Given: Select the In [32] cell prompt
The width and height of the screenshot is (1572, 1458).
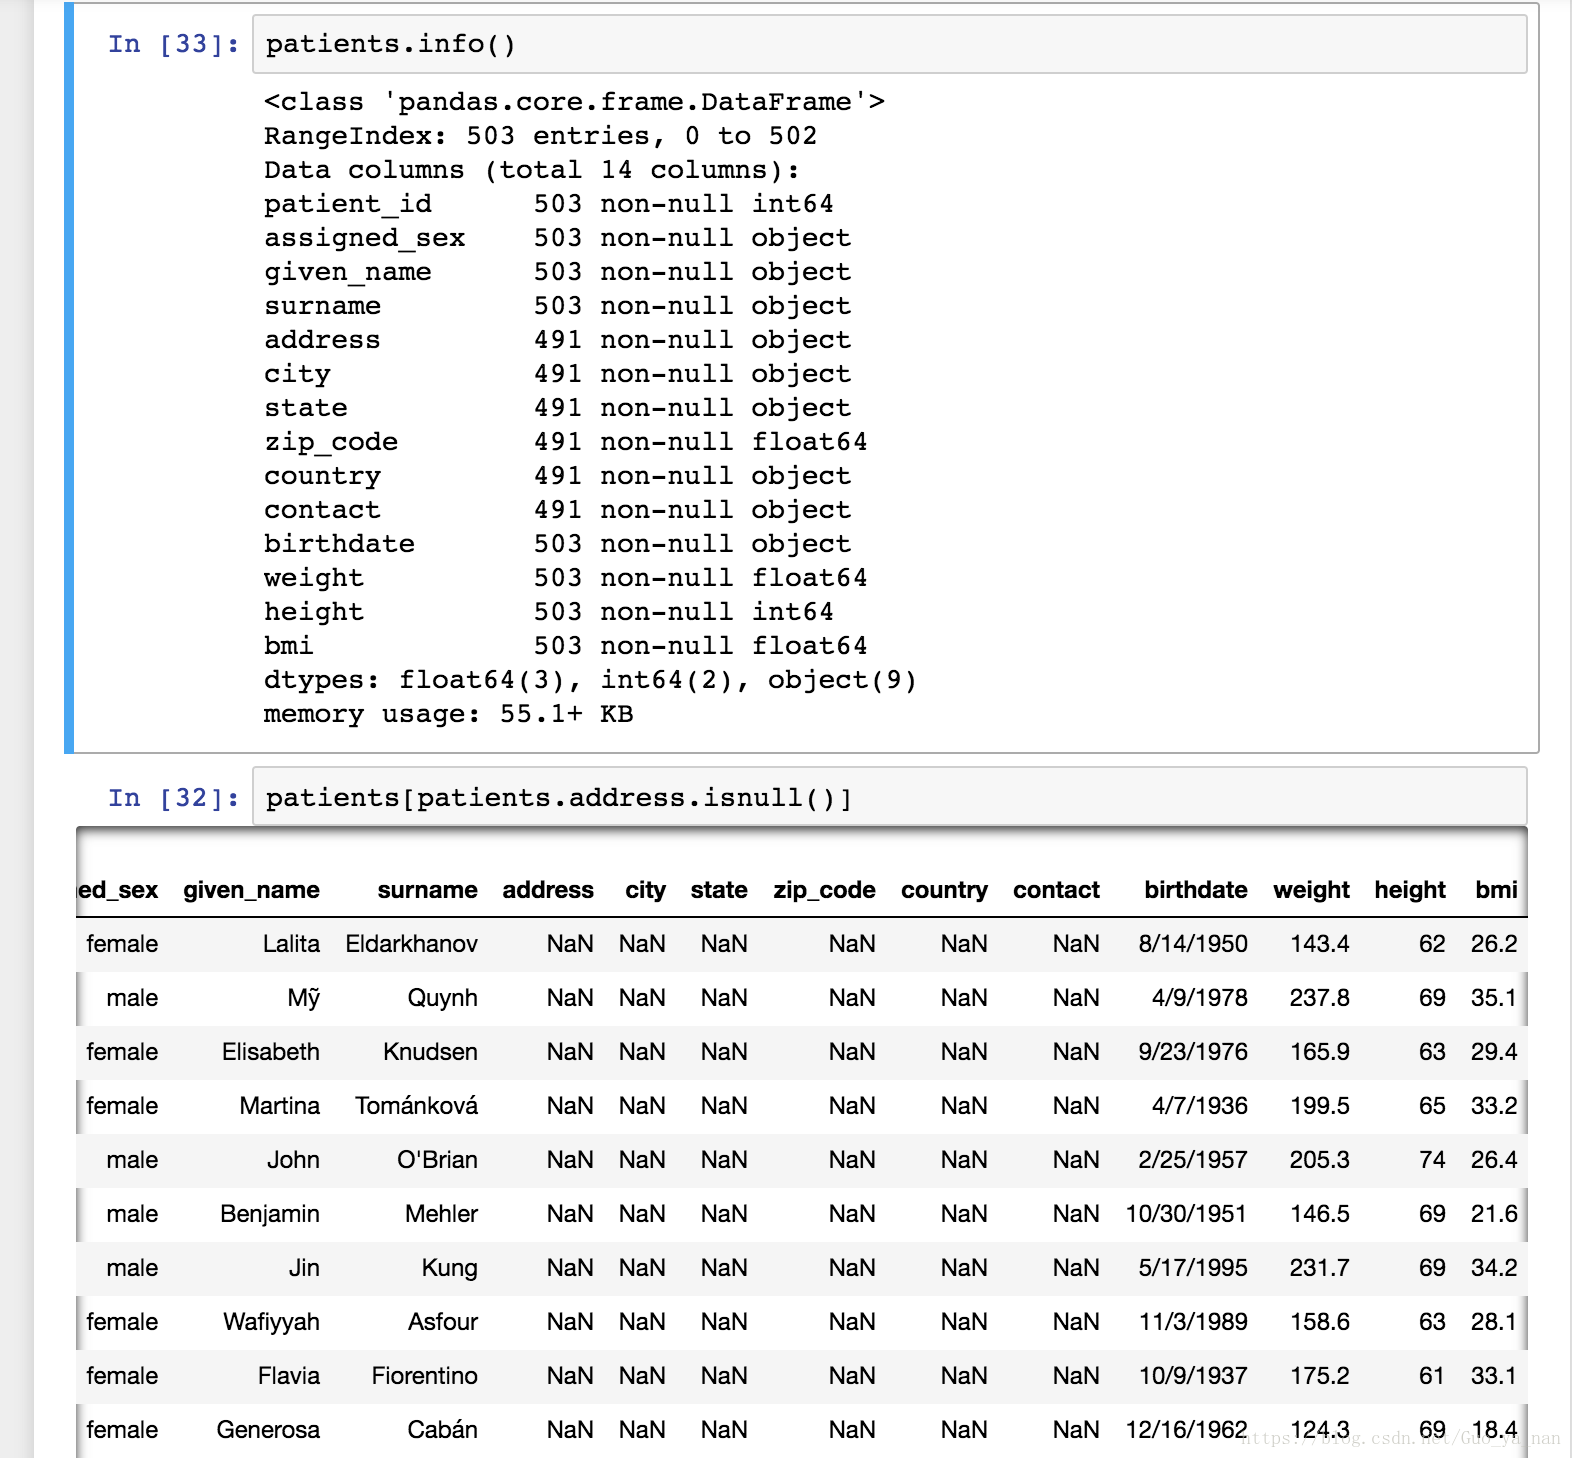Looking at the screenshot, I should click(x=174, y=798).
